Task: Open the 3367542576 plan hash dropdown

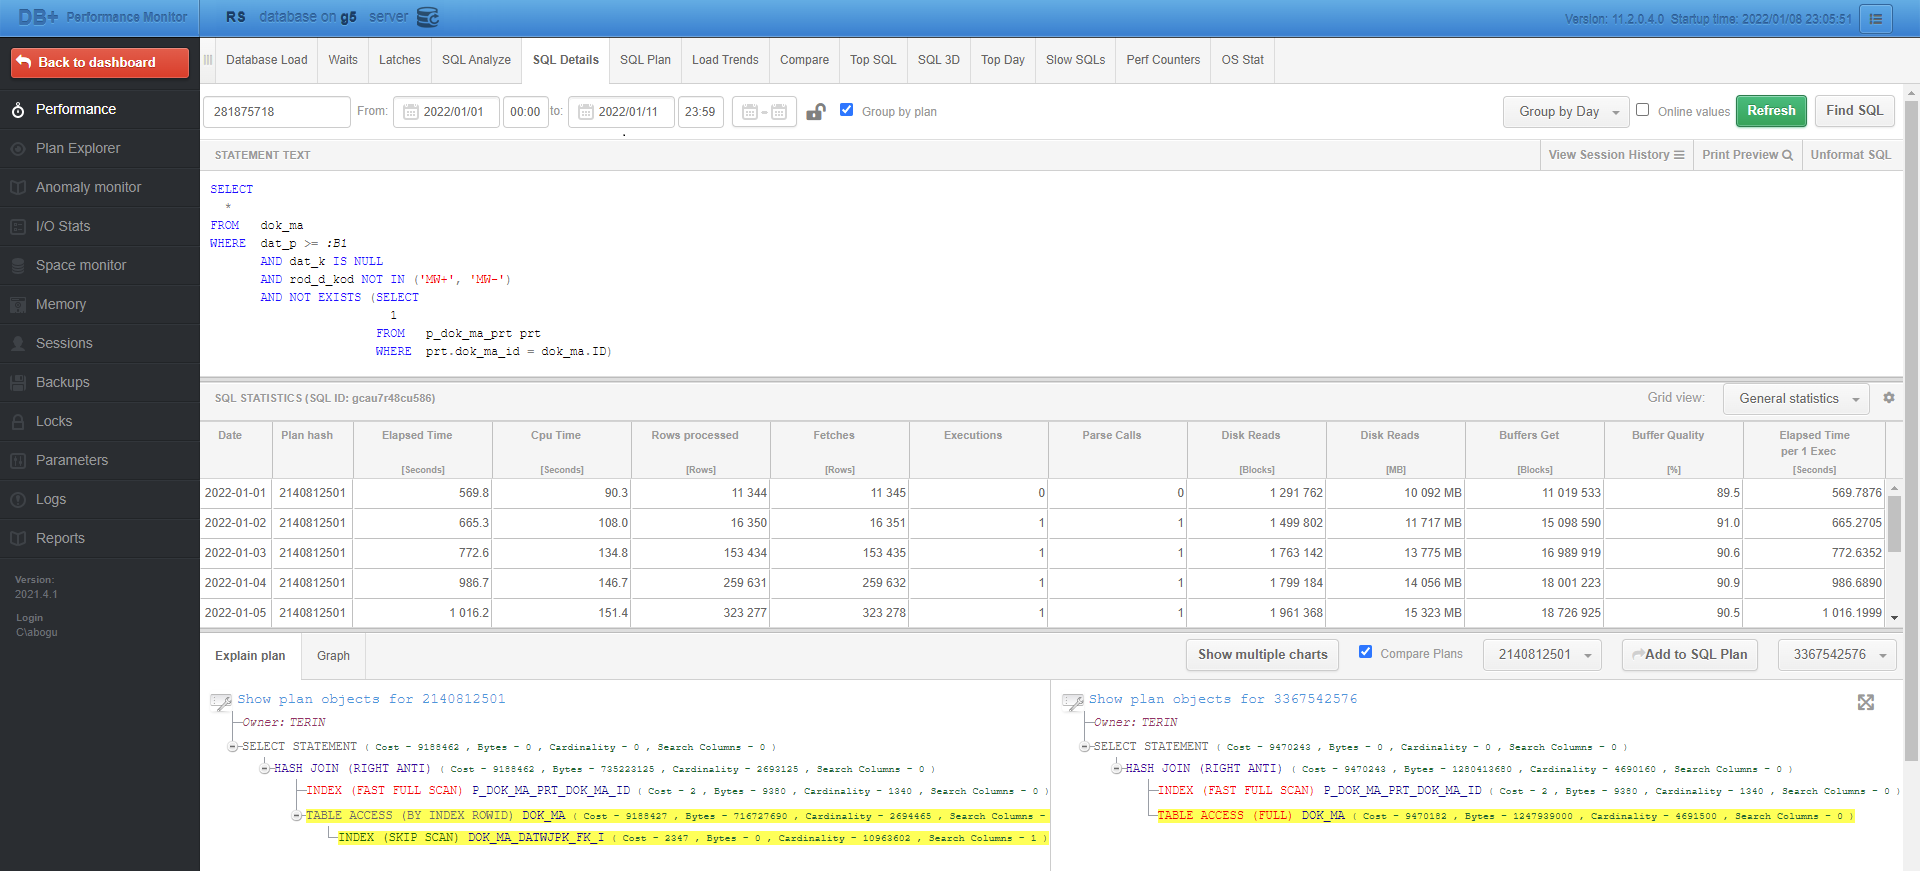Action: coord(1837,655)
